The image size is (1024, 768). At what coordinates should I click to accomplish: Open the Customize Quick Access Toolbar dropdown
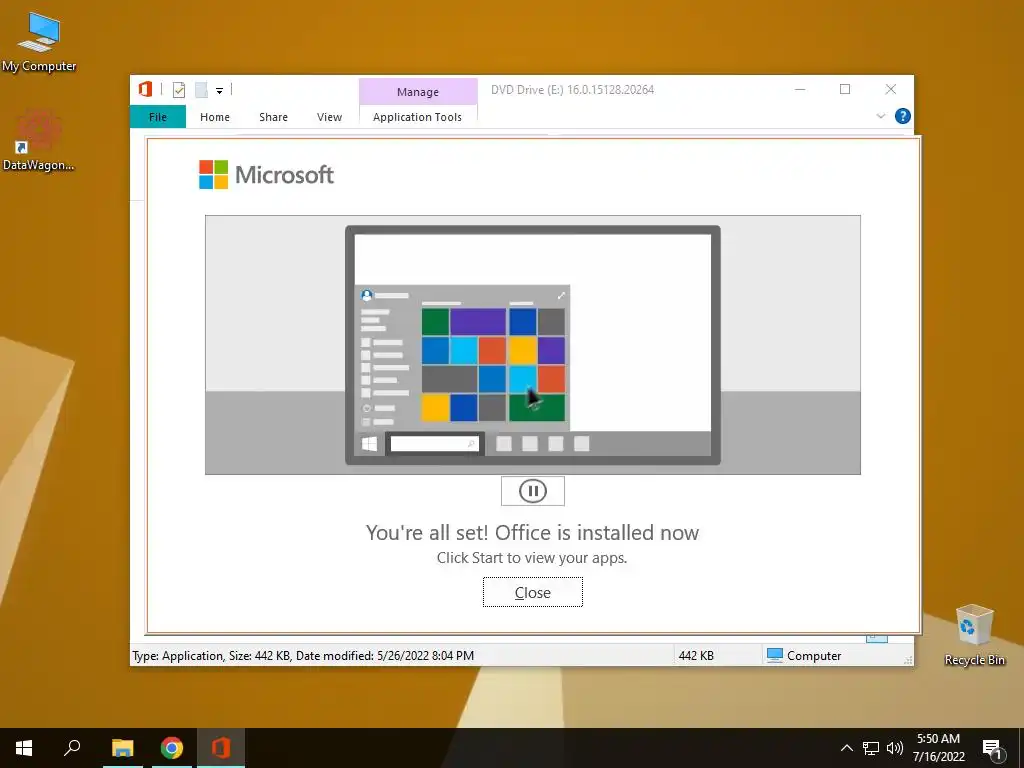coord(219,91)
